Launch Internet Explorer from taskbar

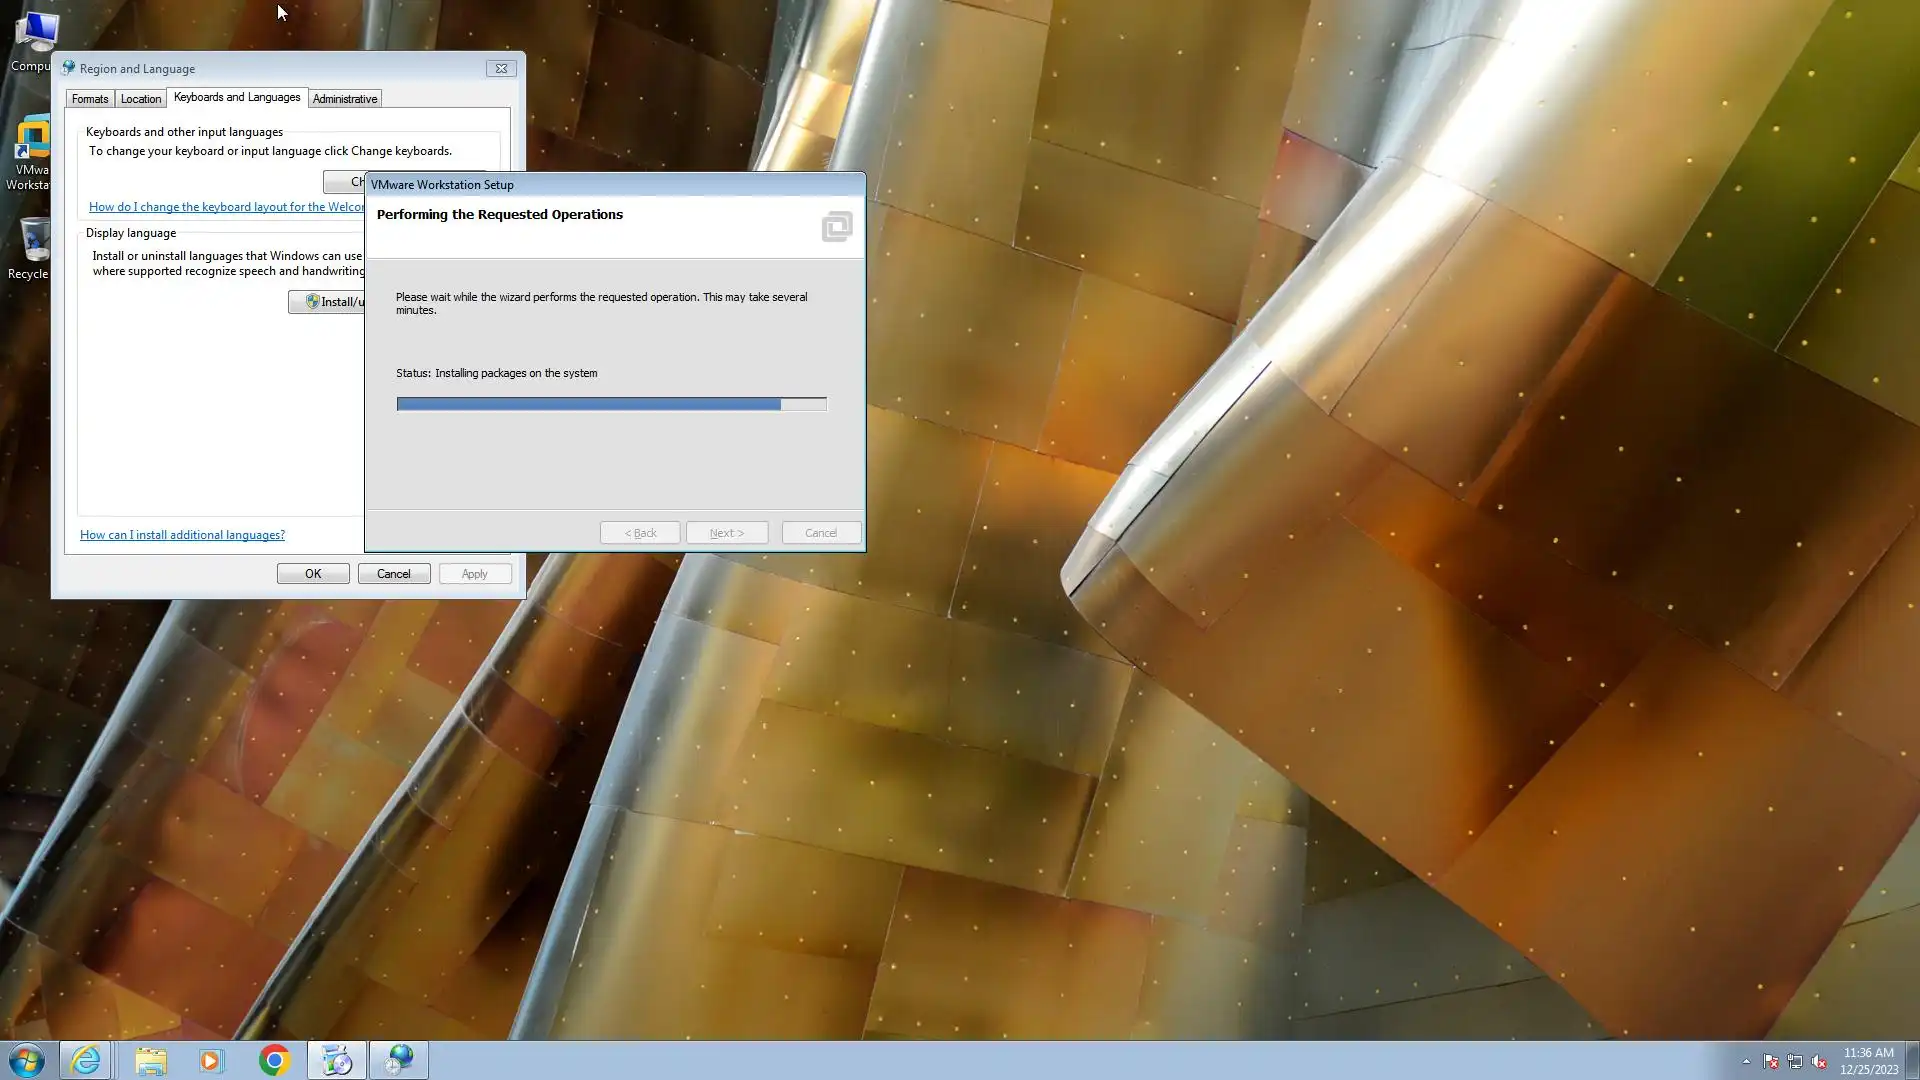coord(85,1060)
